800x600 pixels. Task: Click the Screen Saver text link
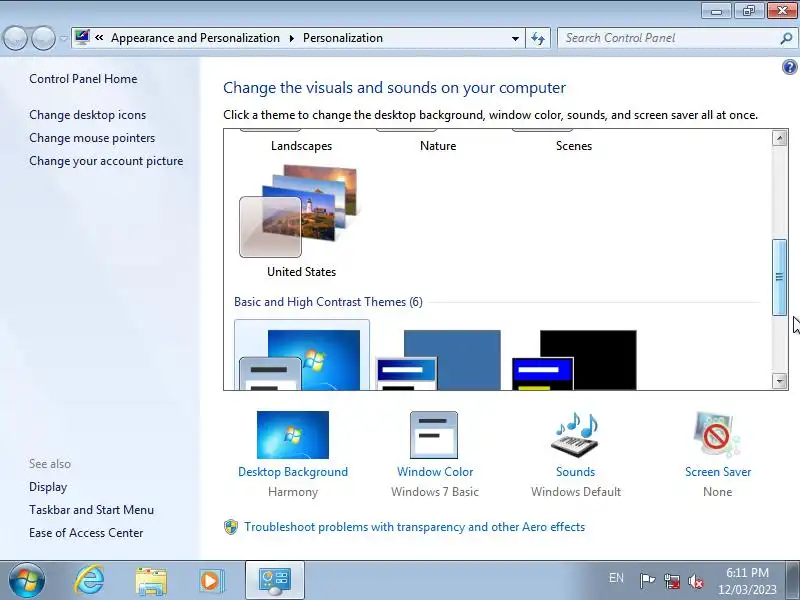[x=718, y=472]
